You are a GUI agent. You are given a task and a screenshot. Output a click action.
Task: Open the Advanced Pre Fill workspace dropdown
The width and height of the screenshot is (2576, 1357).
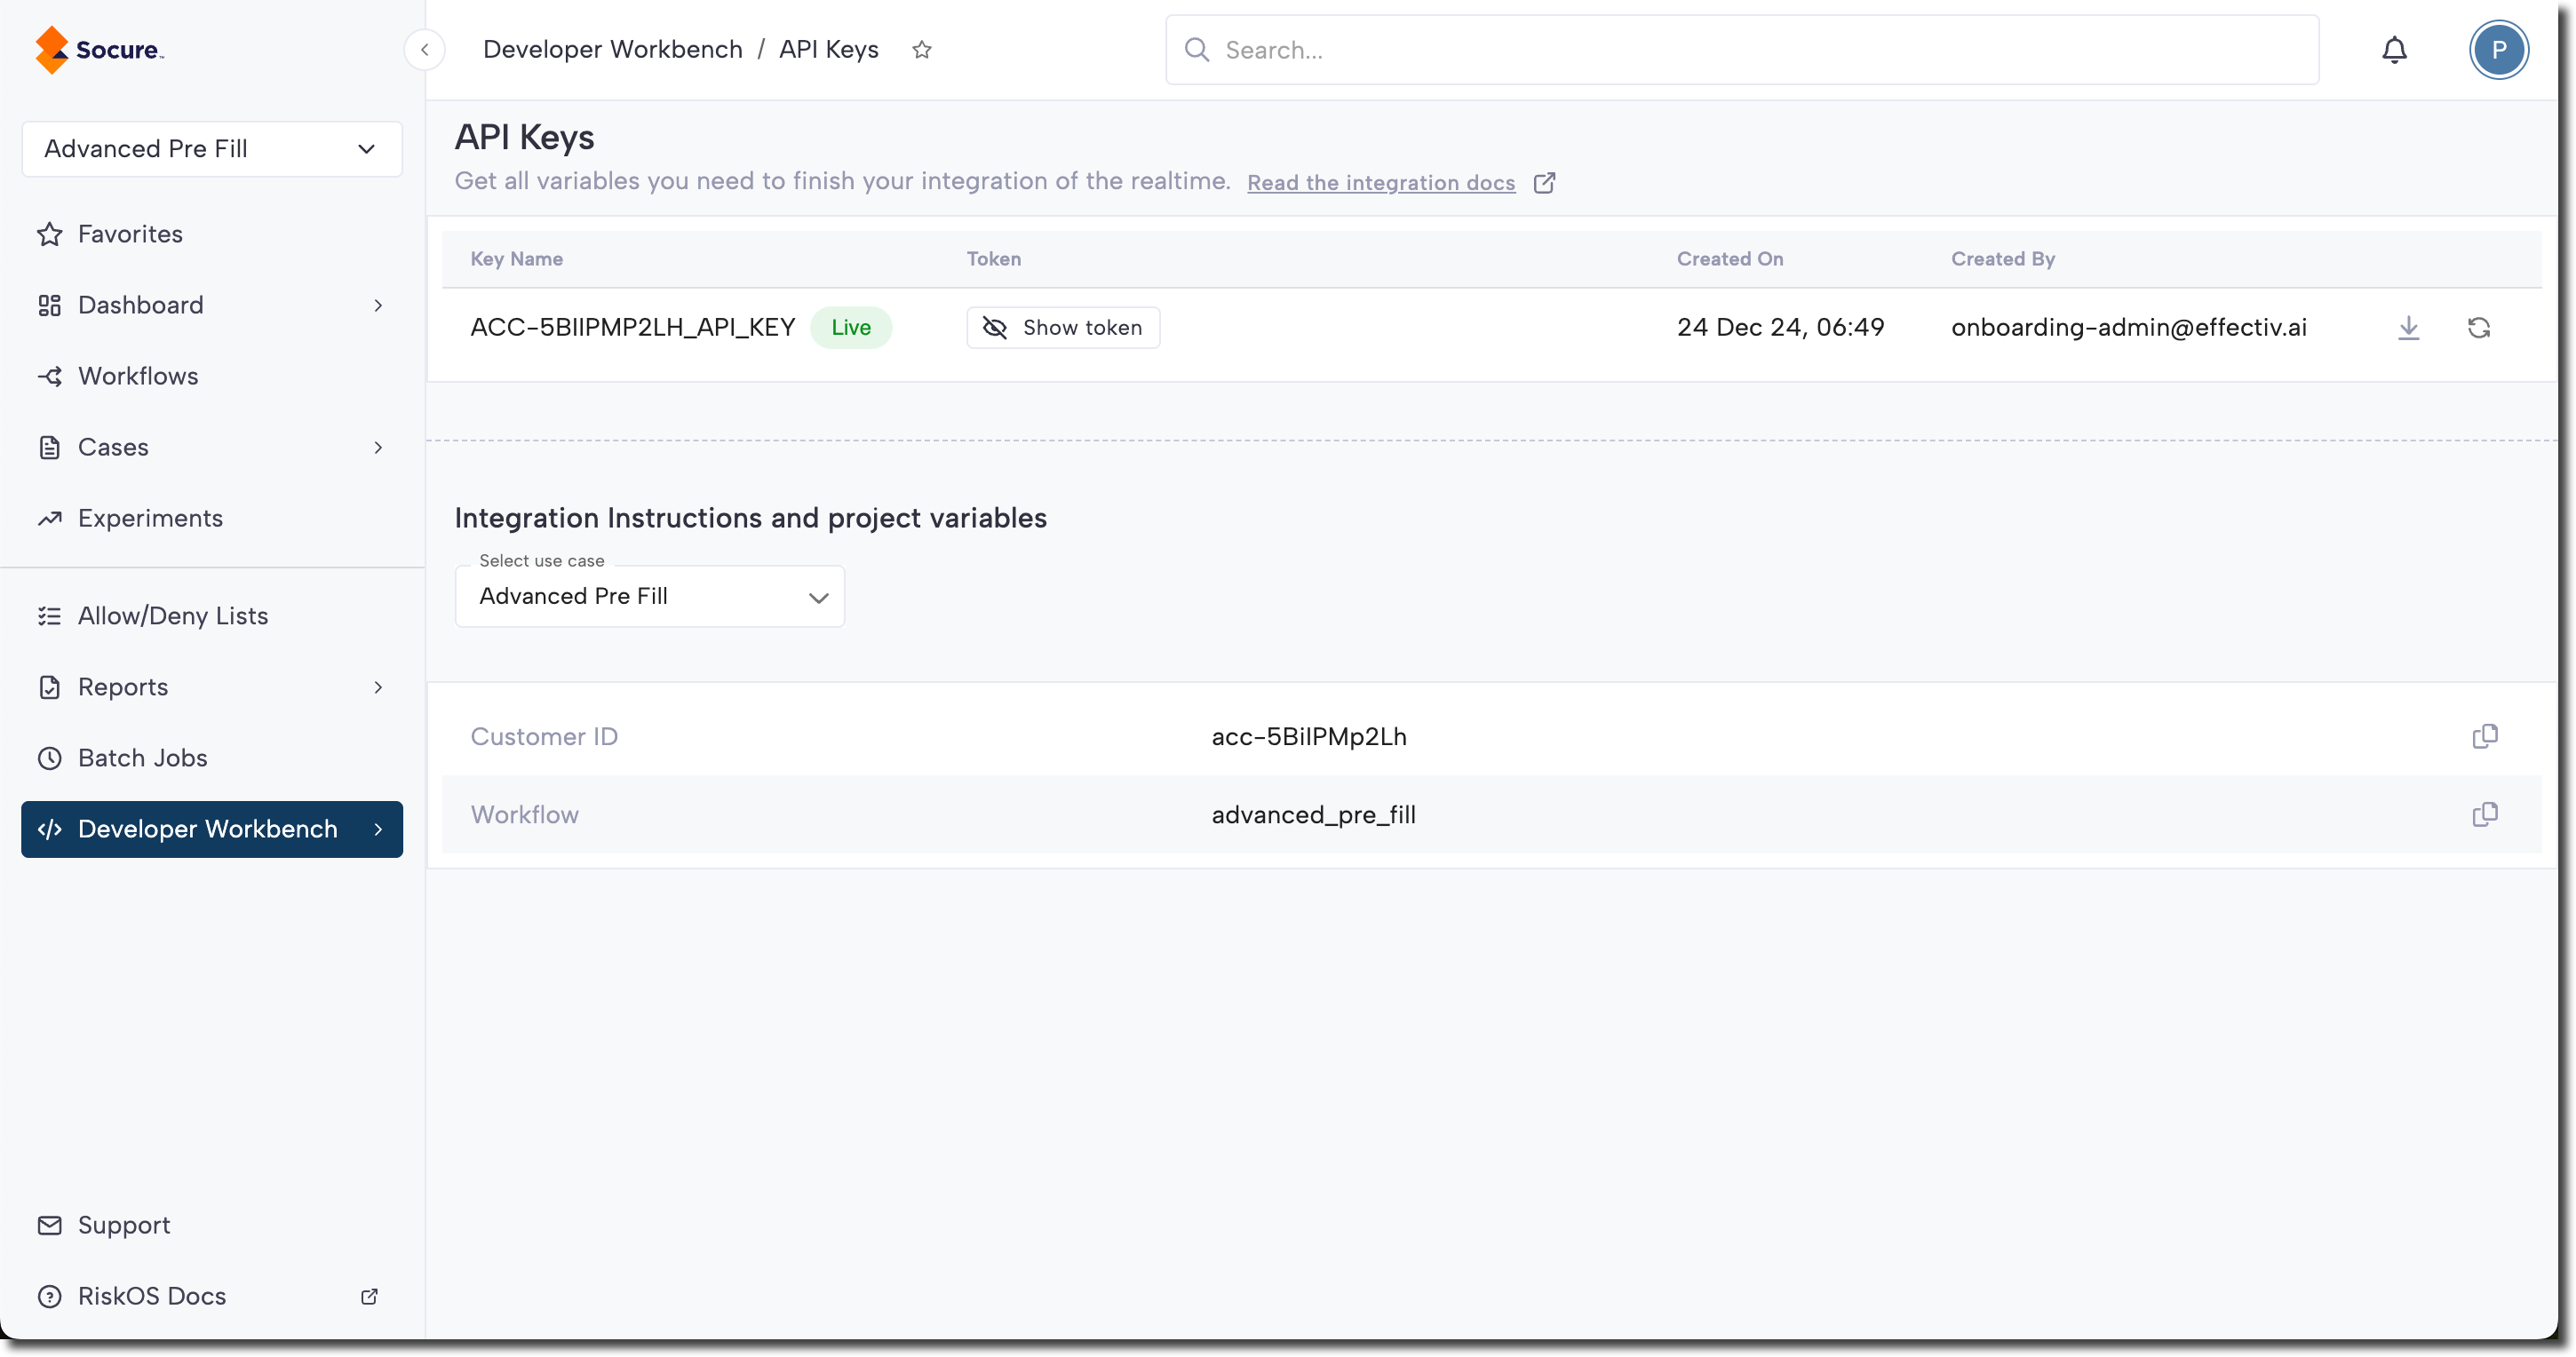(212, 149)
